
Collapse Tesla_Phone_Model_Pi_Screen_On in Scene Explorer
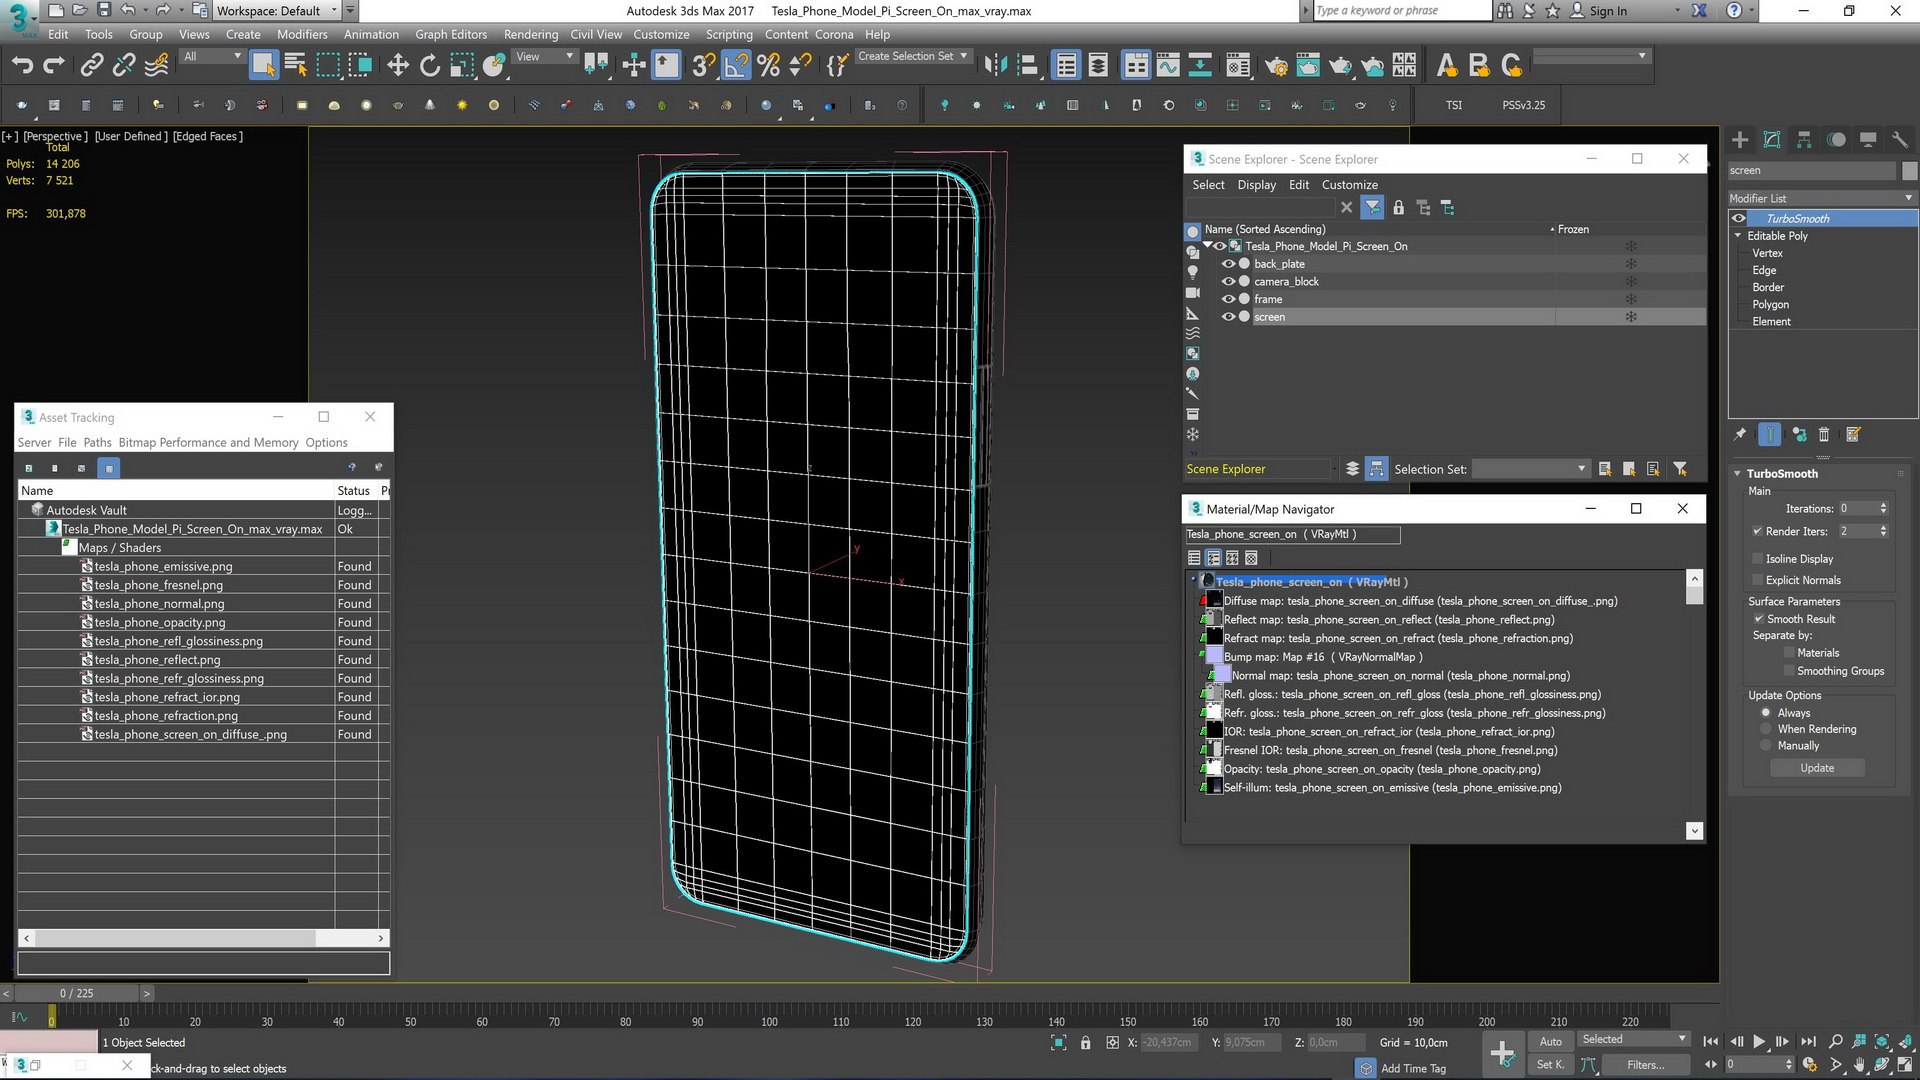coord(1208,246)
